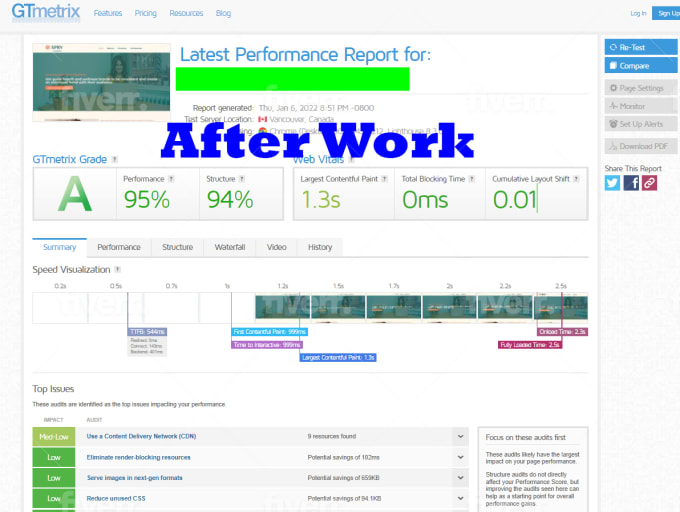Select the Summary tab
Screen dimensions: 680x512
coord(59,247)
